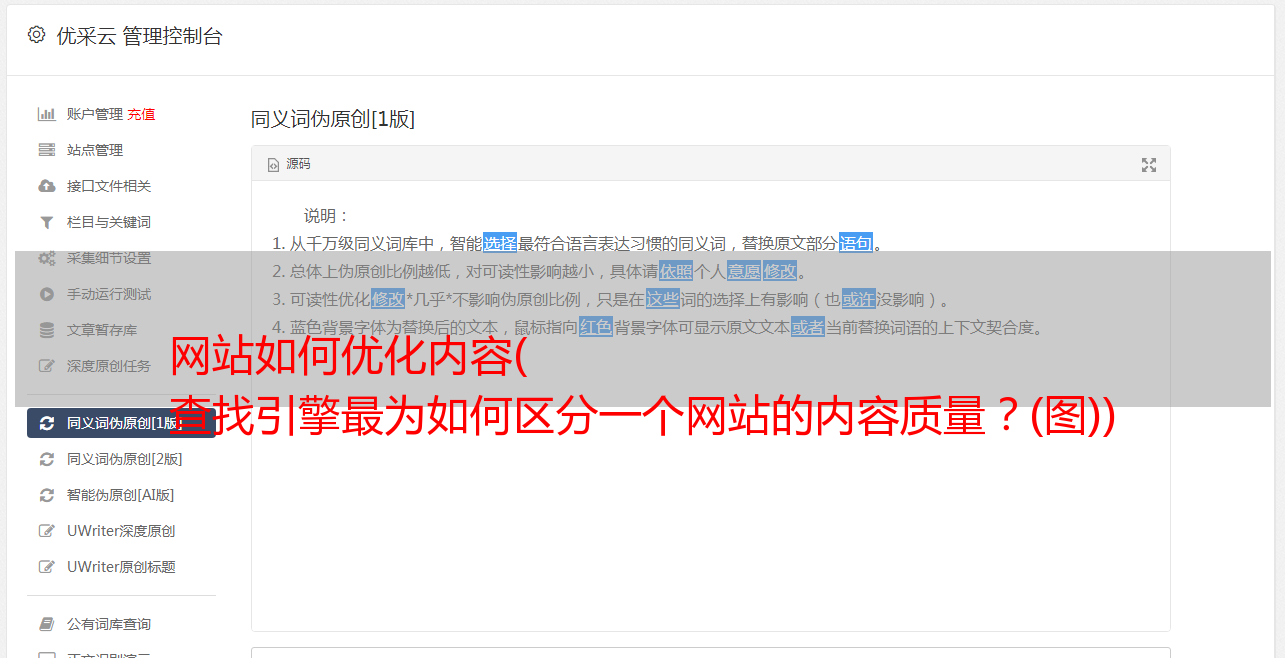Image resolution: width=1285 pixels, height=658 pixels.
Task: Open 智能伪原创[AI版] menu item
Action: (120, 495)
